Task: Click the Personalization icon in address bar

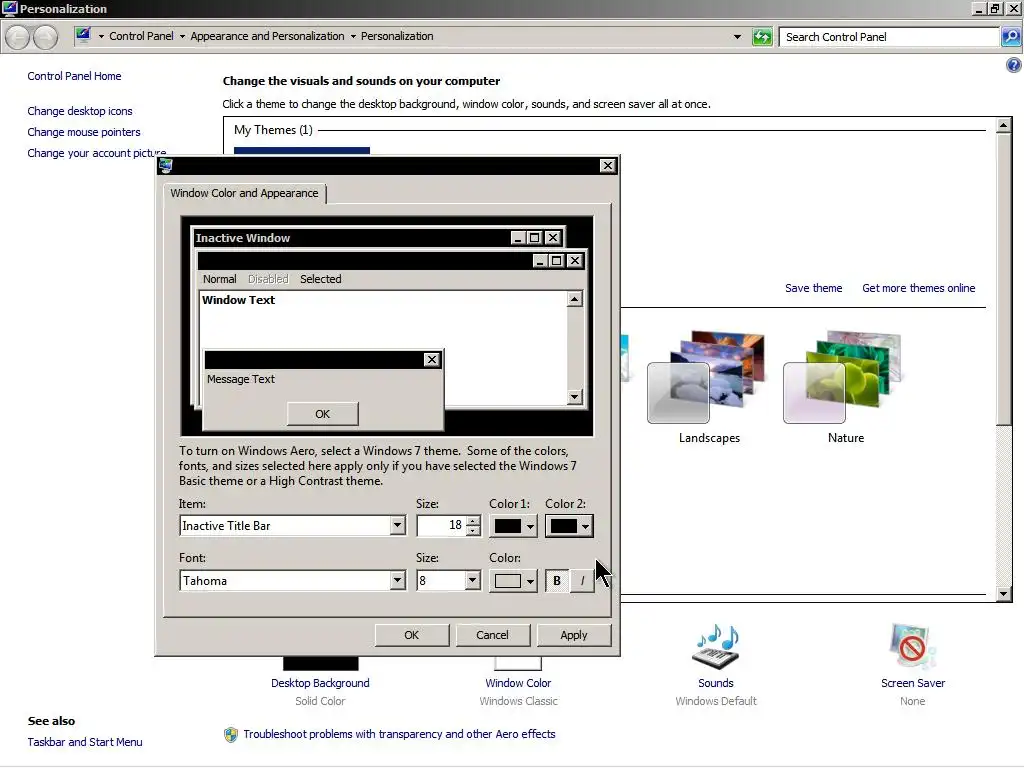Action: pyautogui.click(x=83, y=35)
